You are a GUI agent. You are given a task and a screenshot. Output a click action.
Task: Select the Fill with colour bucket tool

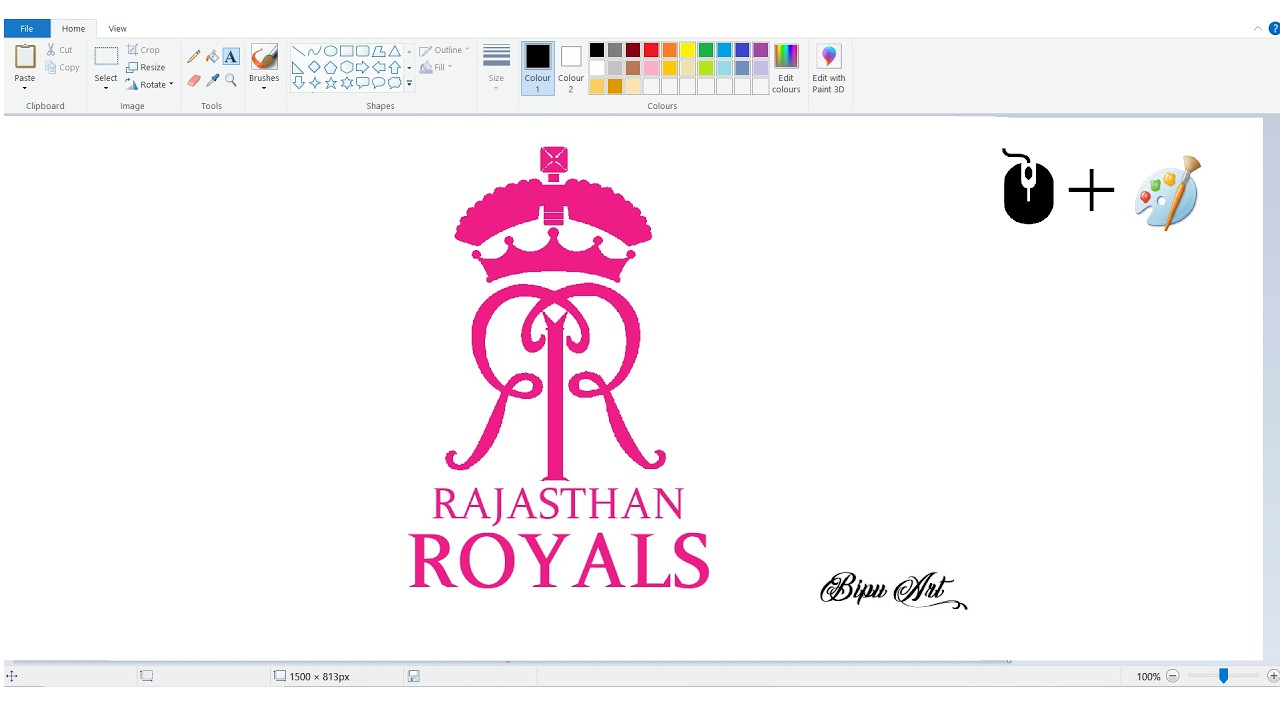click(x=212, y=57)
